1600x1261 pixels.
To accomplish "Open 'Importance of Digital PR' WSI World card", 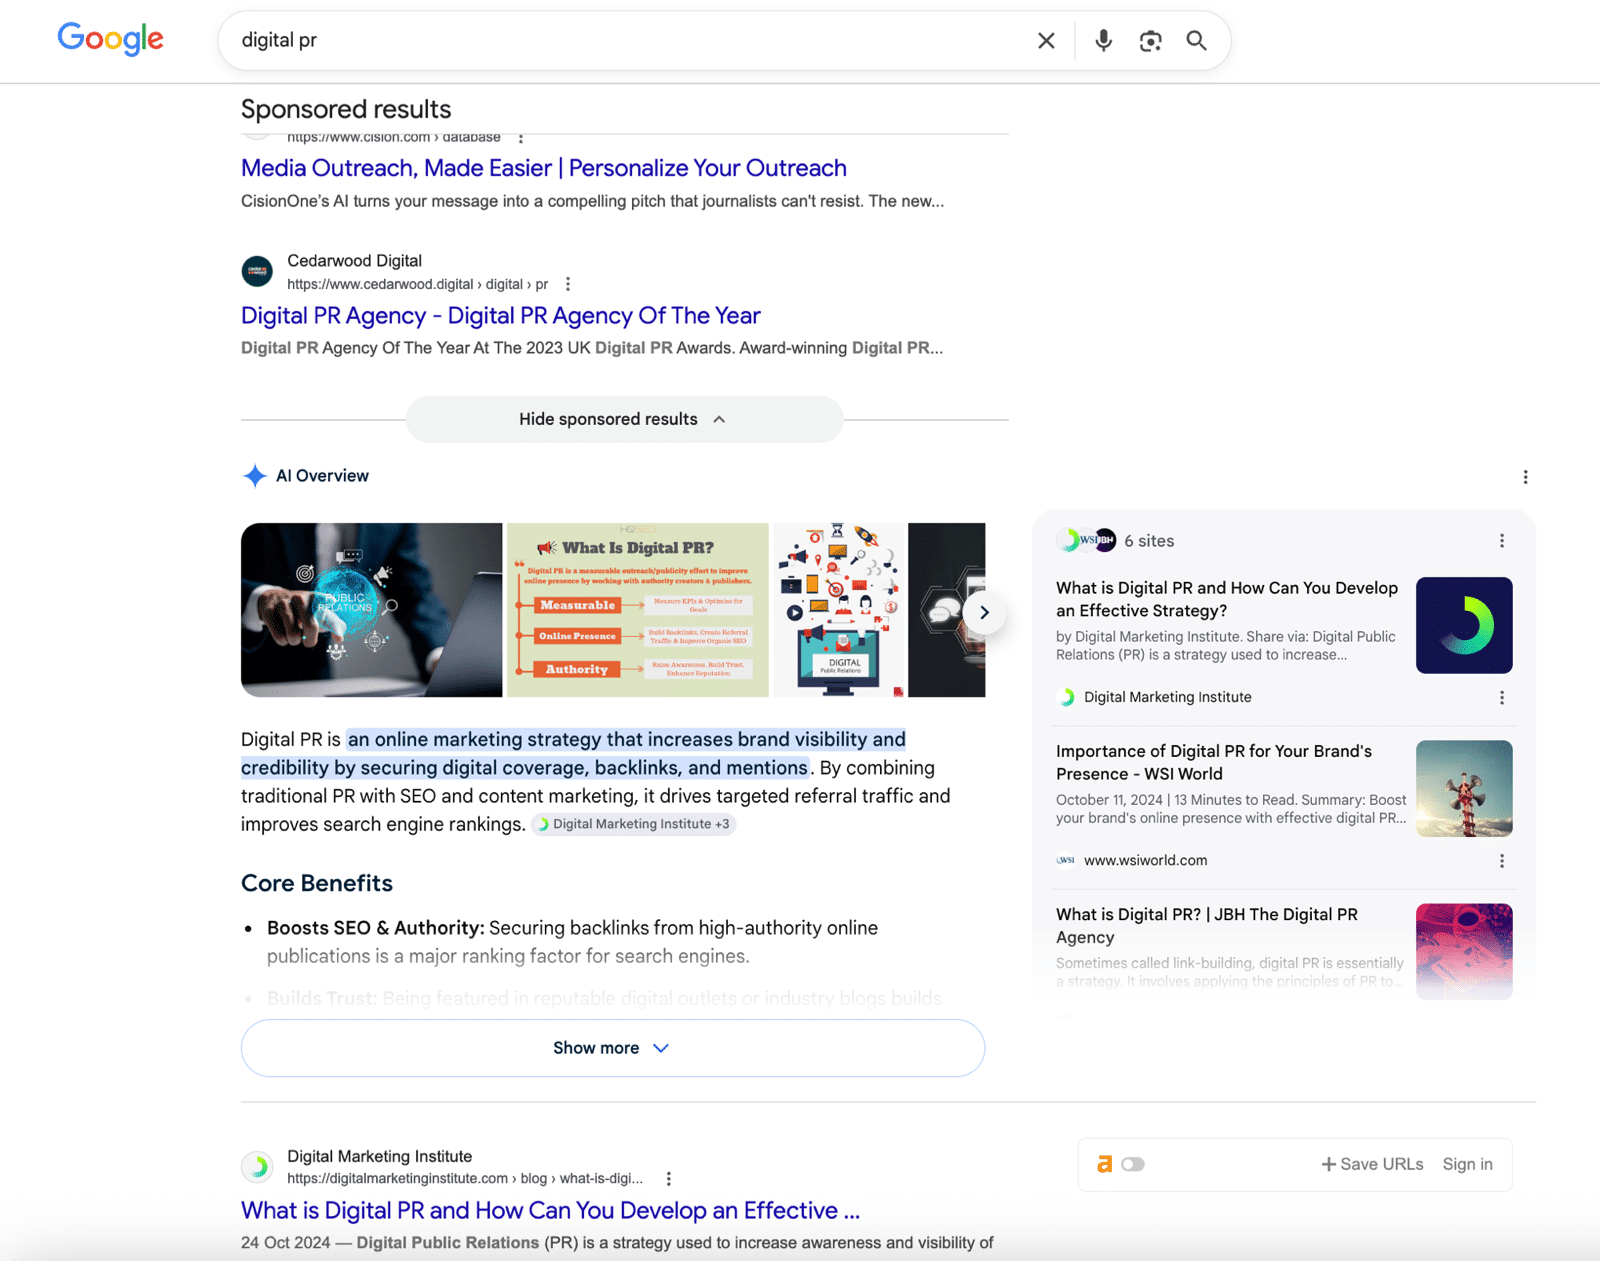I will pos(1214,762).
